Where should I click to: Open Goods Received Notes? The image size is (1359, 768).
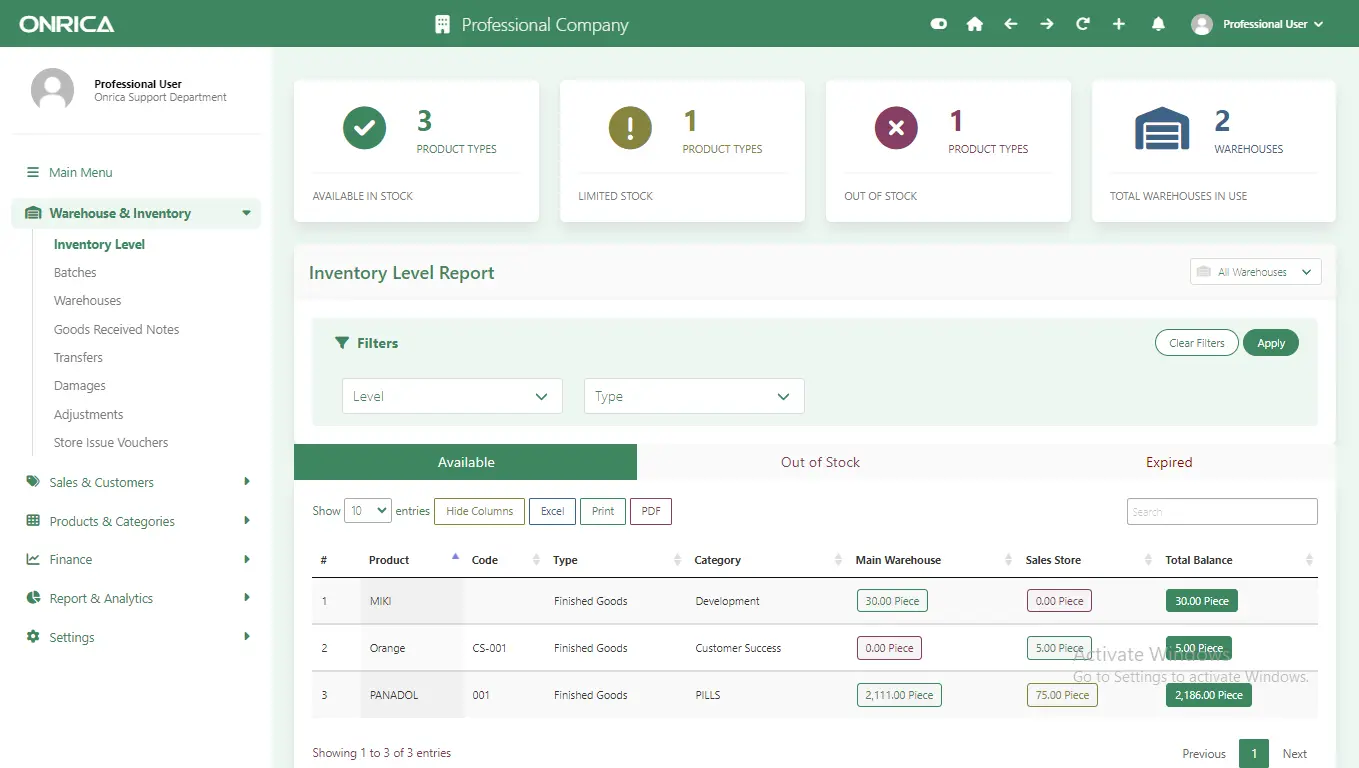click(116, 329)
